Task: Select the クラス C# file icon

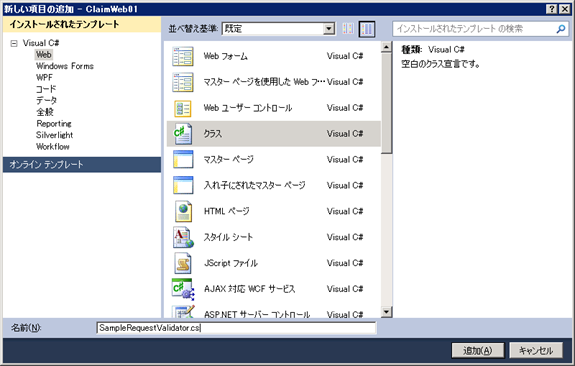Action: point(183,134)
